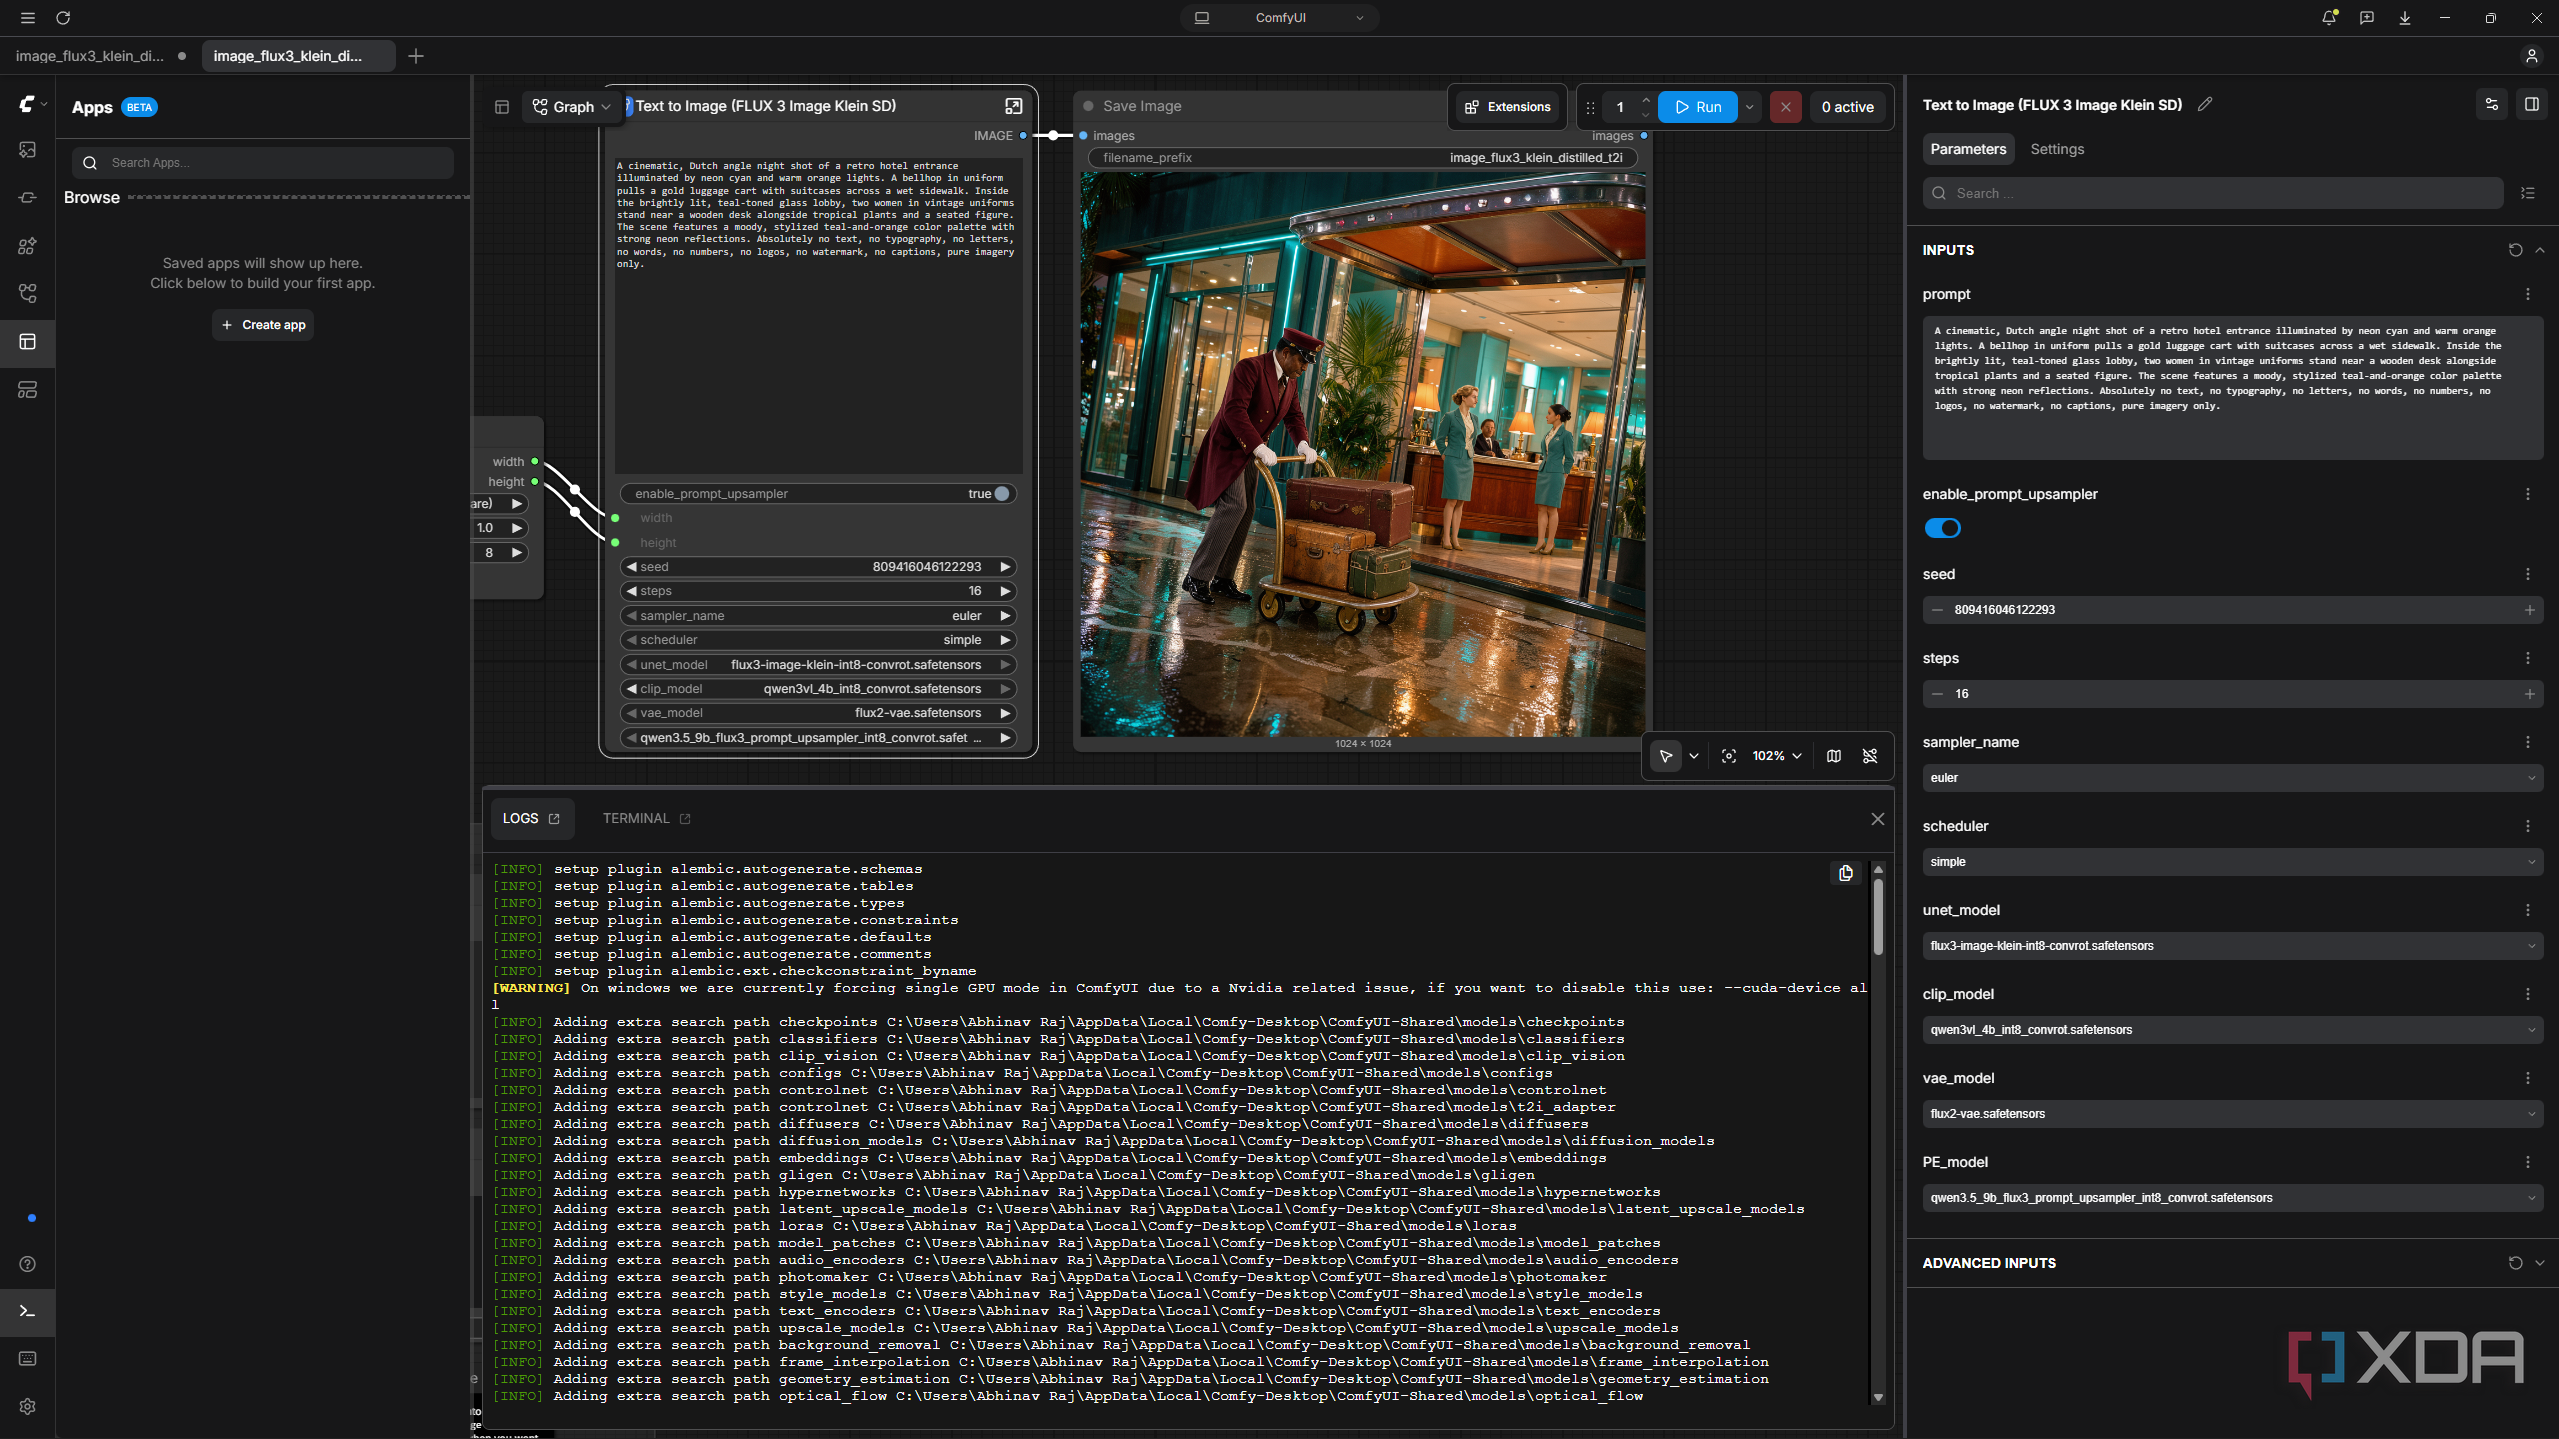Open the notifications bell icon

tap(2329, 18)
